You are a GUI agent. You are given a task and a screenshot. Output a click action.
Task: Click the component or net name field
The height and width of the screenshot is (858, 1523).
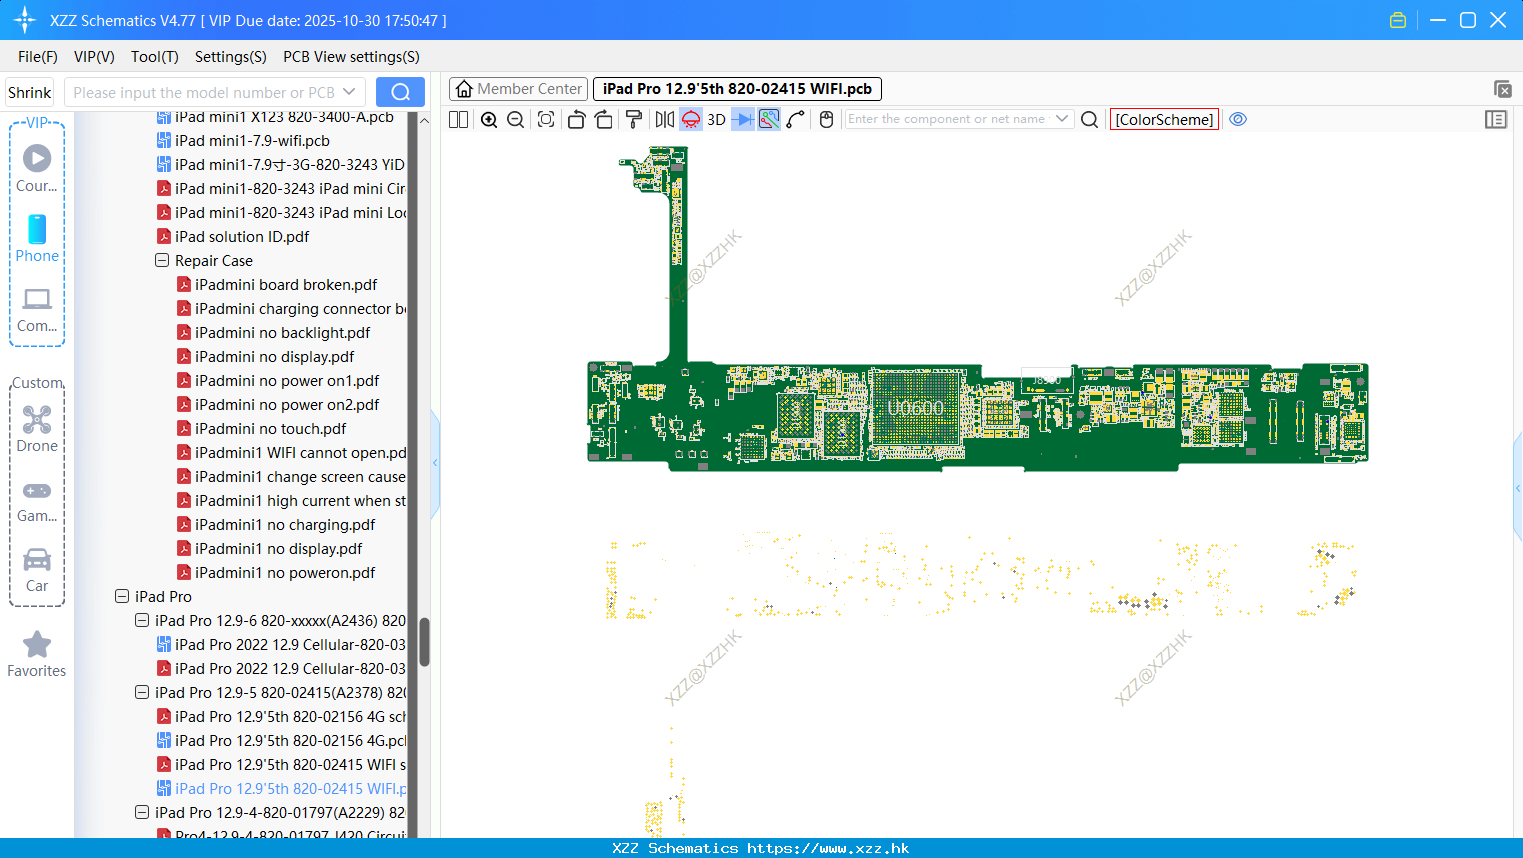[x=948, y=119]
